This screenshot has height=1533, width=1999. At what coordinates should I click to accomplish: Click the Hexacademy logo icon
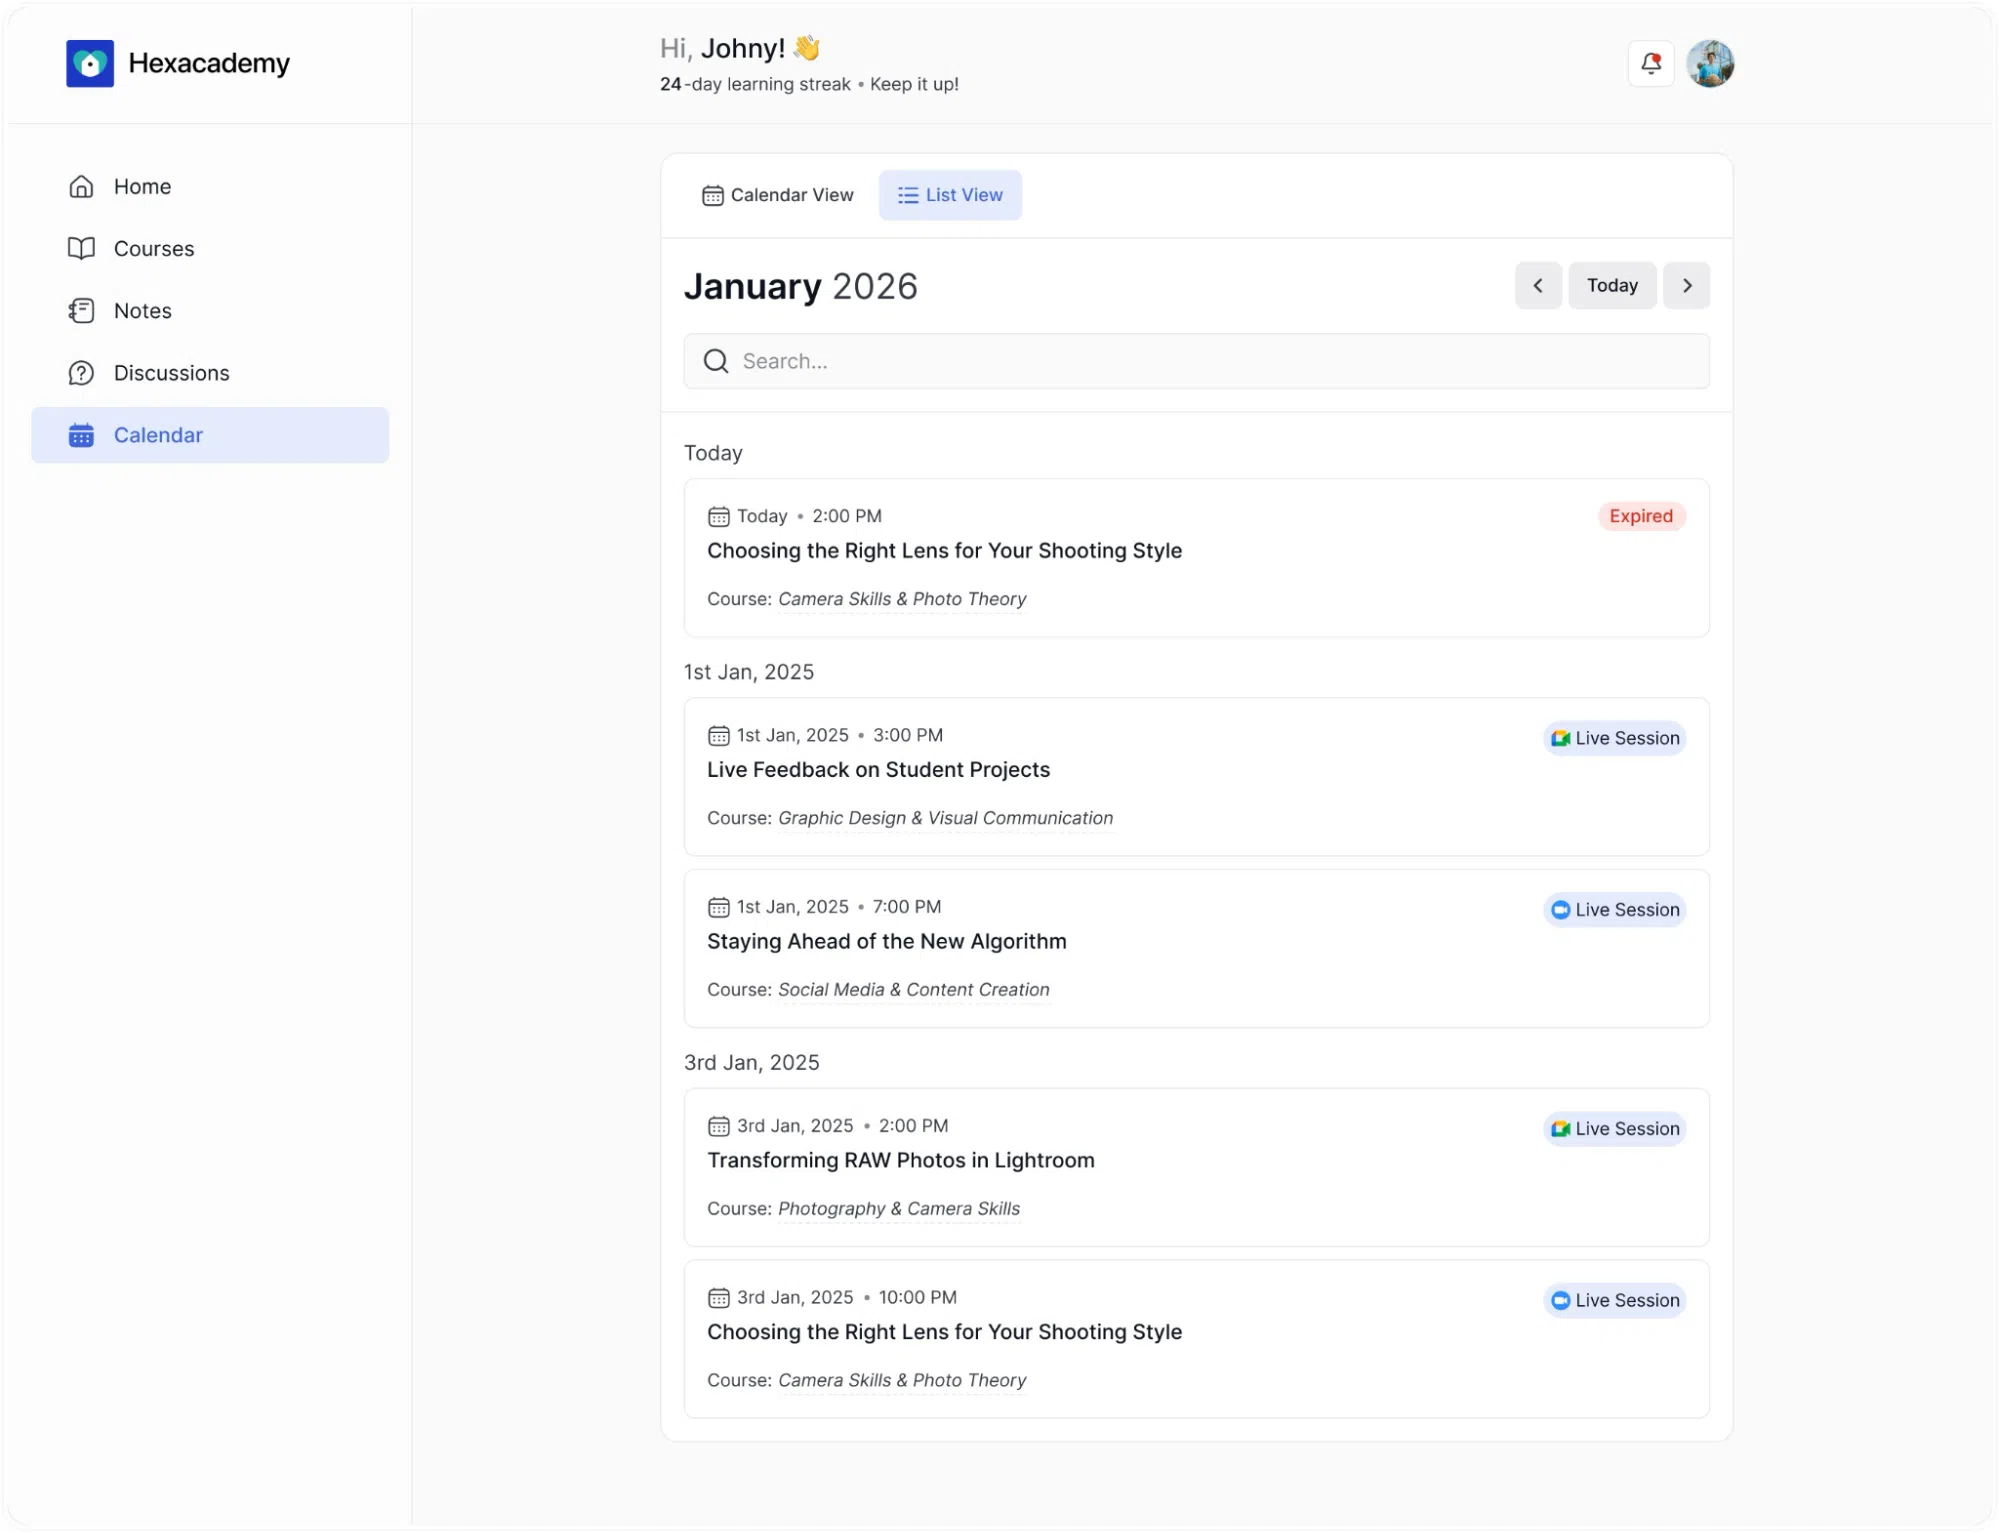[90, 64]
